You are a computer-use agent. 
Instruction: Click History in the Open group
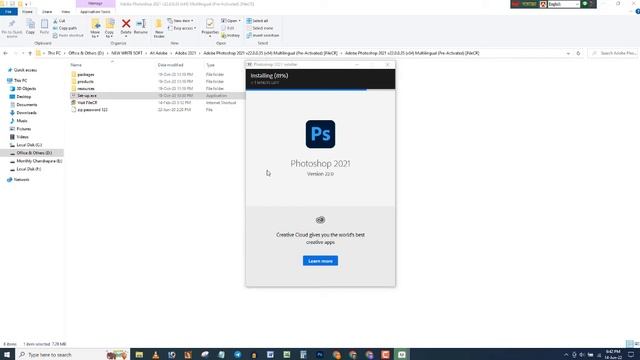[231, 36]
